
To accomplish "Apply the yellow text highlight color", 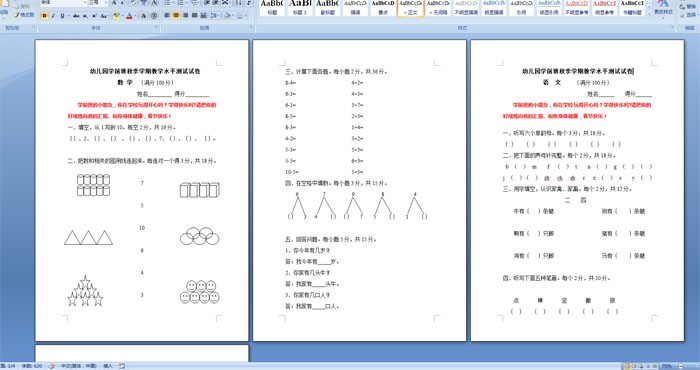I will [116, 16].
